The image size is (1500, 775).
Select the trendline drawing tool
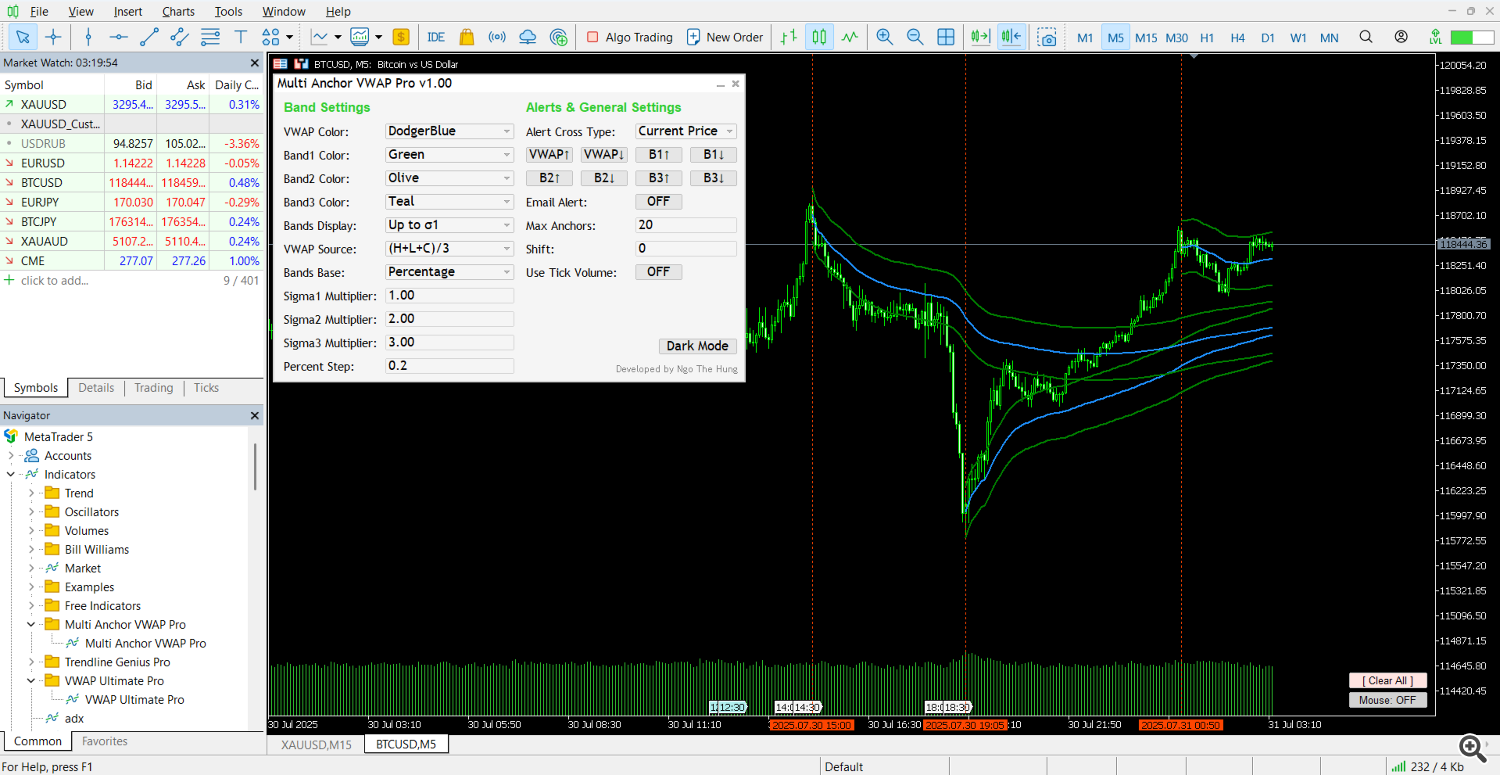(149, 37)
